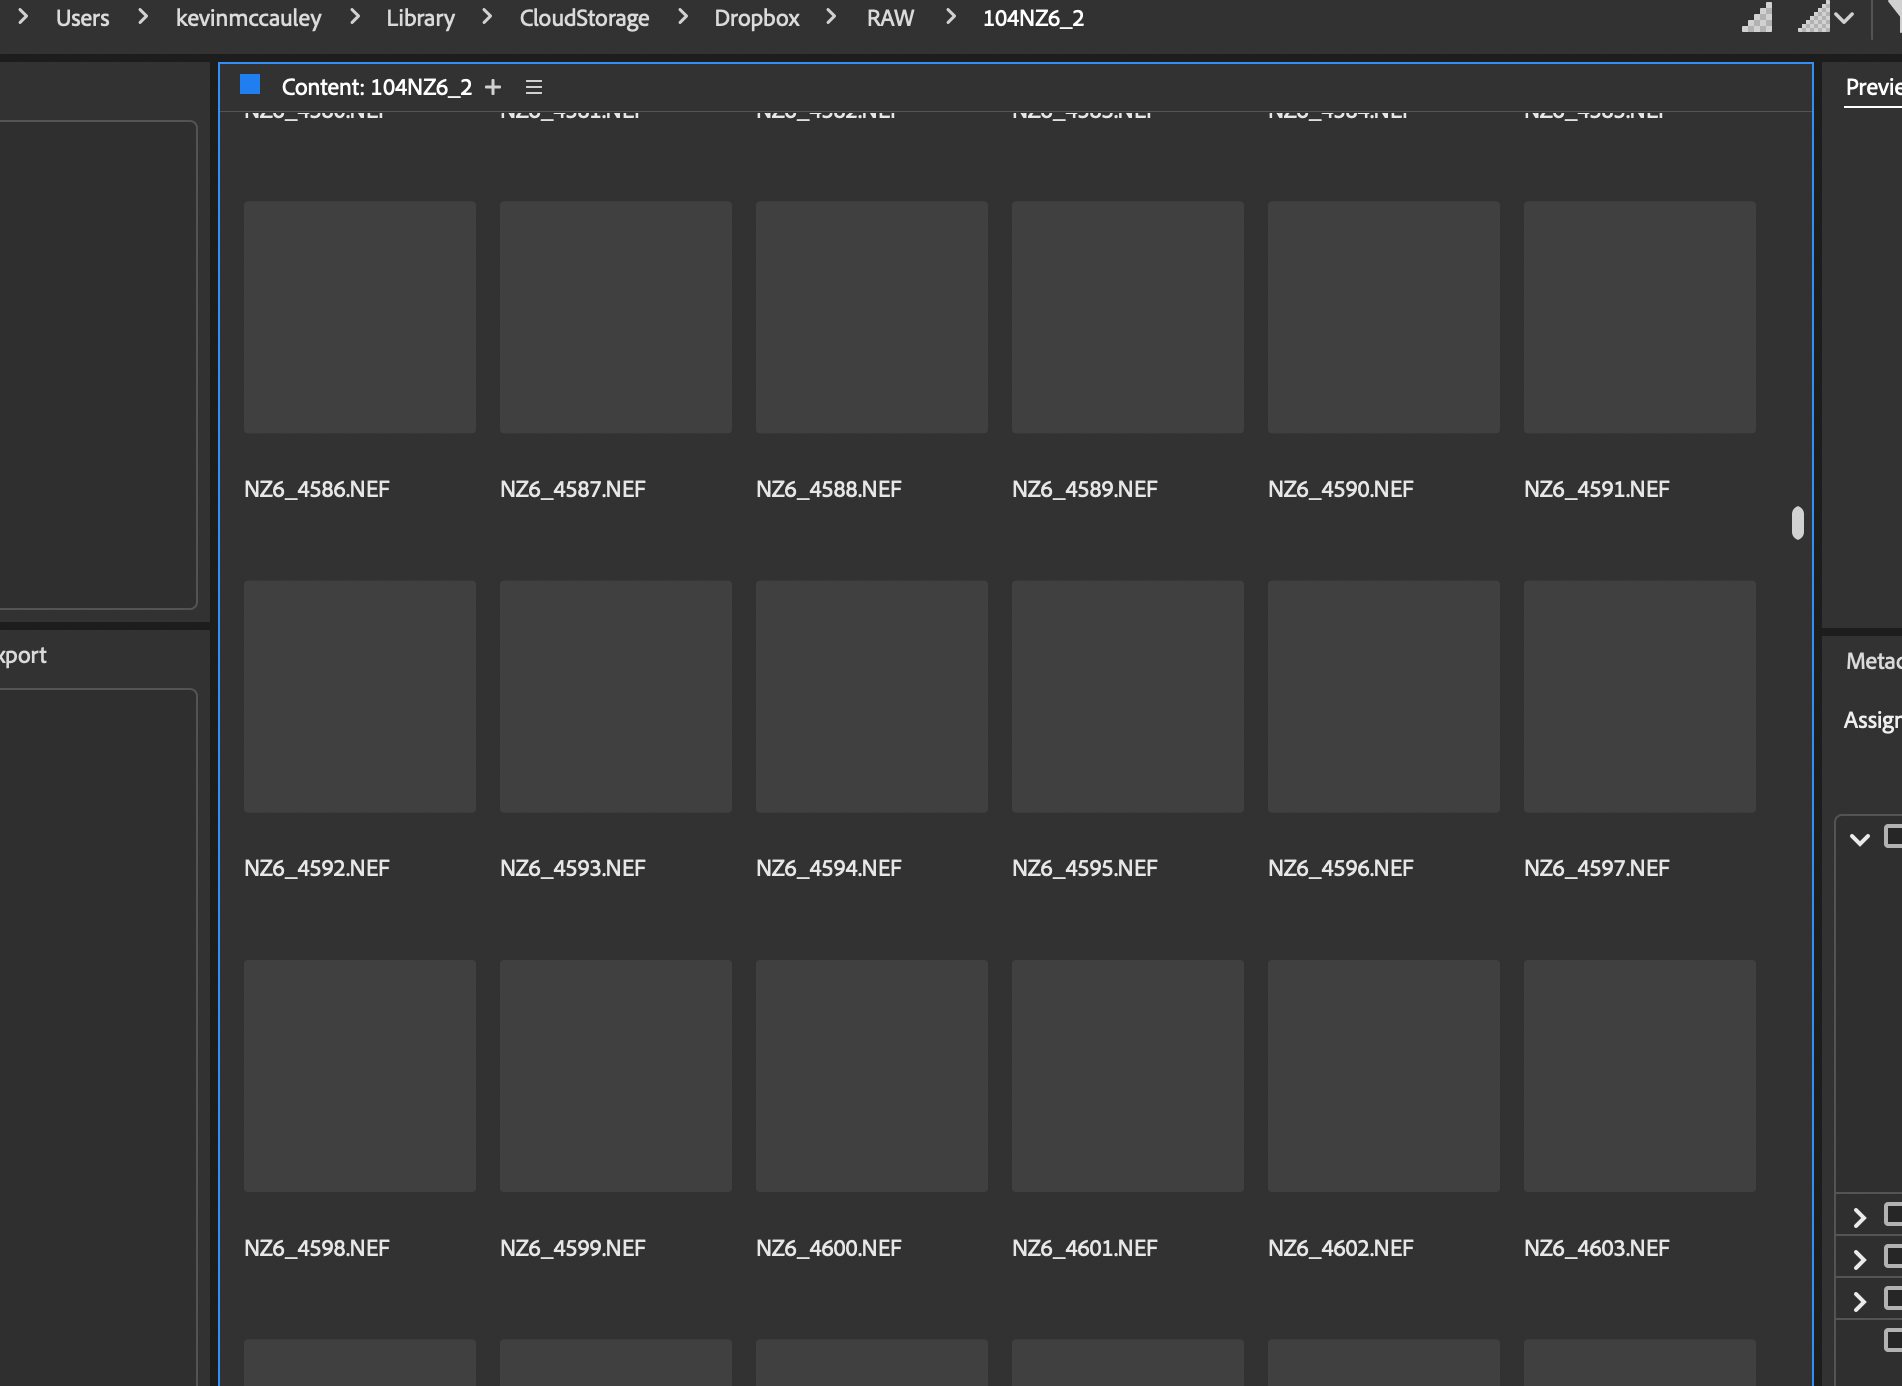This screenshot has height=1386, width=1902.
Task: Open the RAW folder from the breadcrumb path
Action: [x=889, y=17]
